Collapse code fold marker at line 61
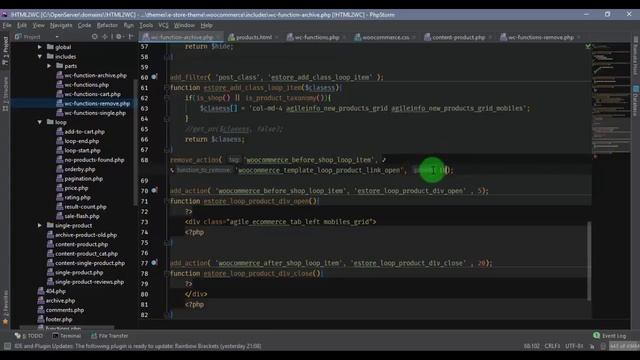This screenshot has width=640, height=360. tap(167, 87)
